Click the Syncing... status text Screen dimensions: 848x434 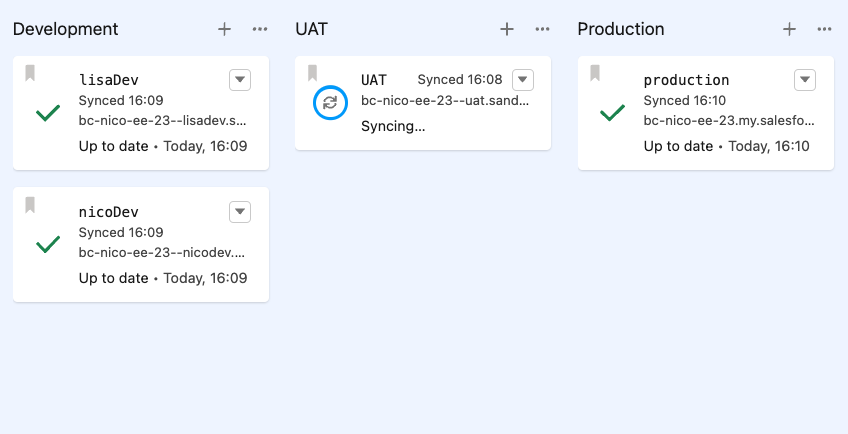tap(393, 126)
